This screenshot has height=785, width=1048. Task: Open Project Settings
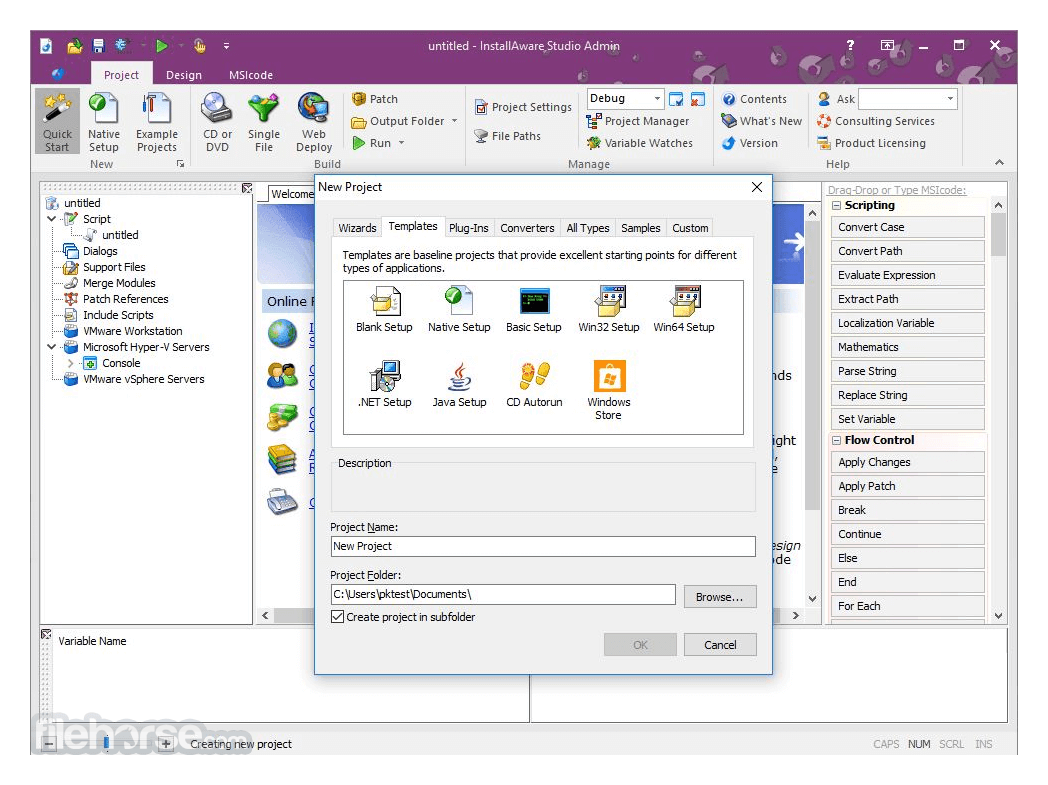tap(523, 107)
